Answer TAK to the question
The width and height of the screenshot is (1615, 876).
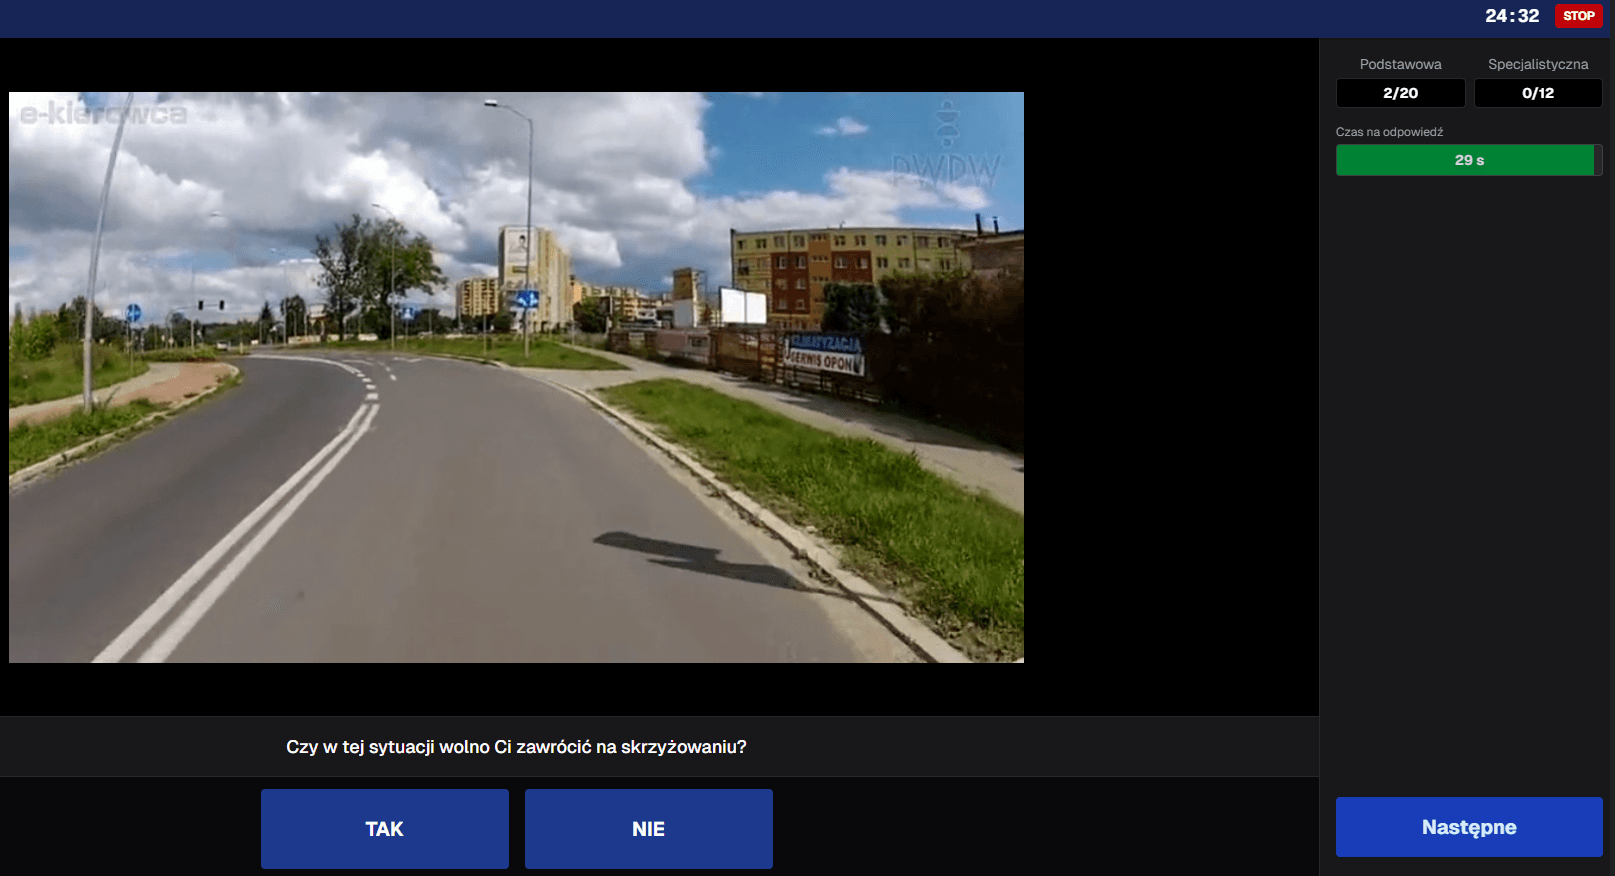pyautogui.click(x=385, y=829)
